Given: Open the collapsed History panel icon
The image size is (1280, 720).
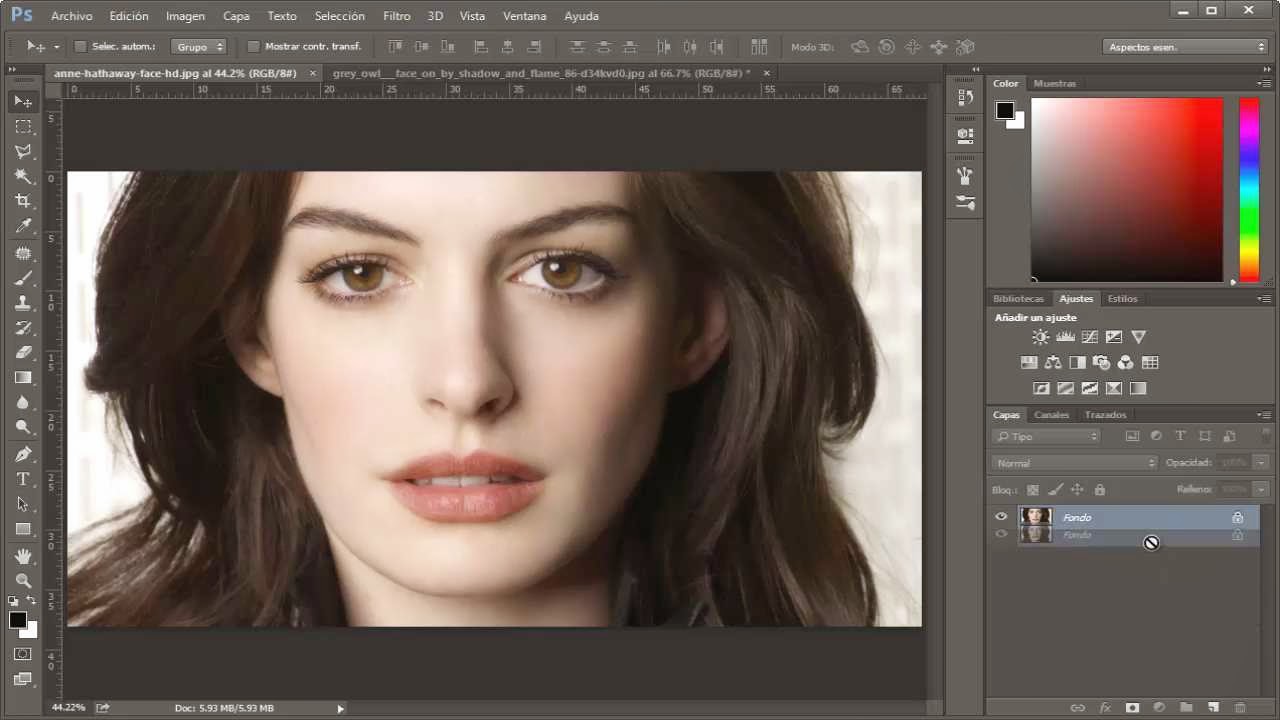Looking at the screenshot, I should (x=965, y=97).
